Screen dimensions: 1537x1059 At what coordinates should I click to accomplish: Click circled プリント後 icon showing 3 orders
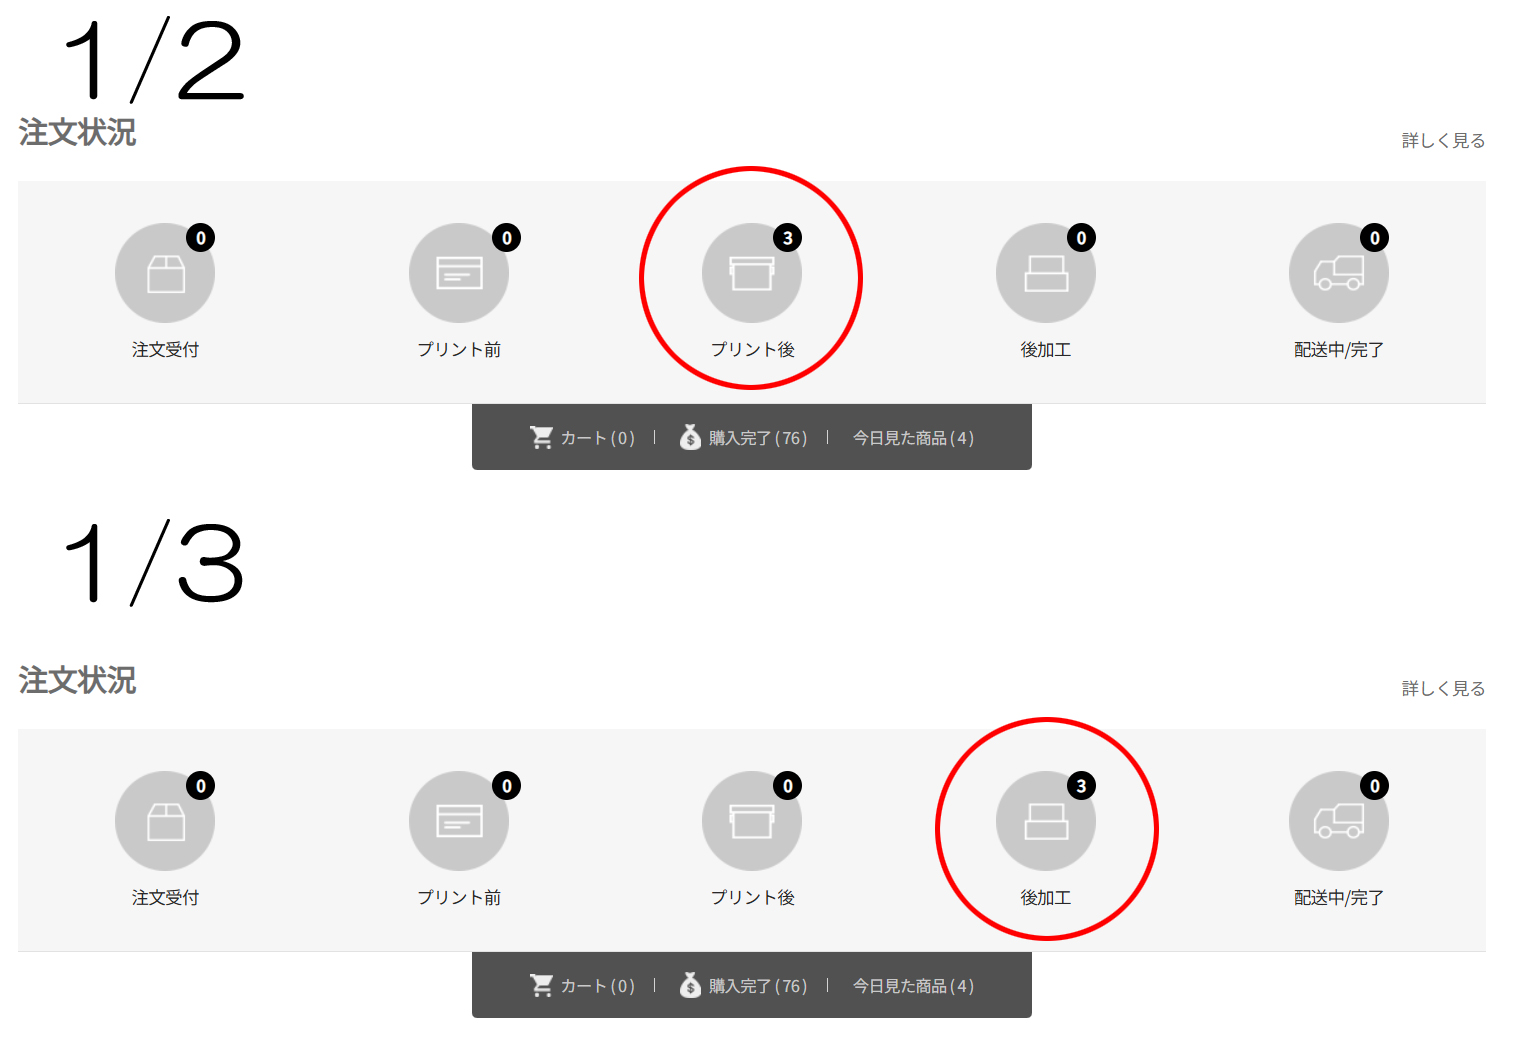[752, 273]
